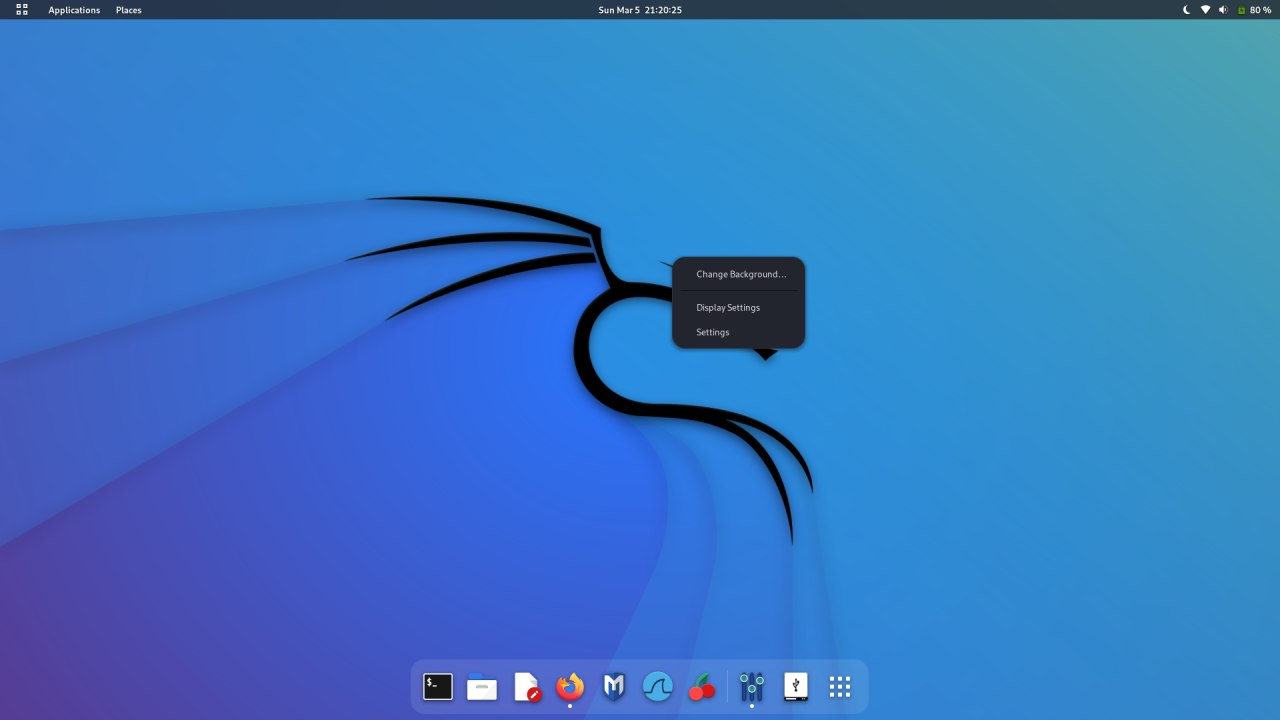Launch the Terminal from the dock
Image resolution: width=1280 pixels, height=720 pixels.
click(x=438, y=687)
